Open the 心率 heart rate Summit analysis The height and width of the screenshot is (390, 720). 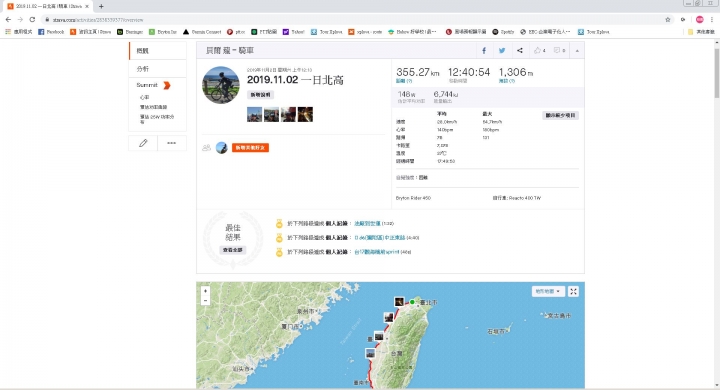click(x=145, y=97)
